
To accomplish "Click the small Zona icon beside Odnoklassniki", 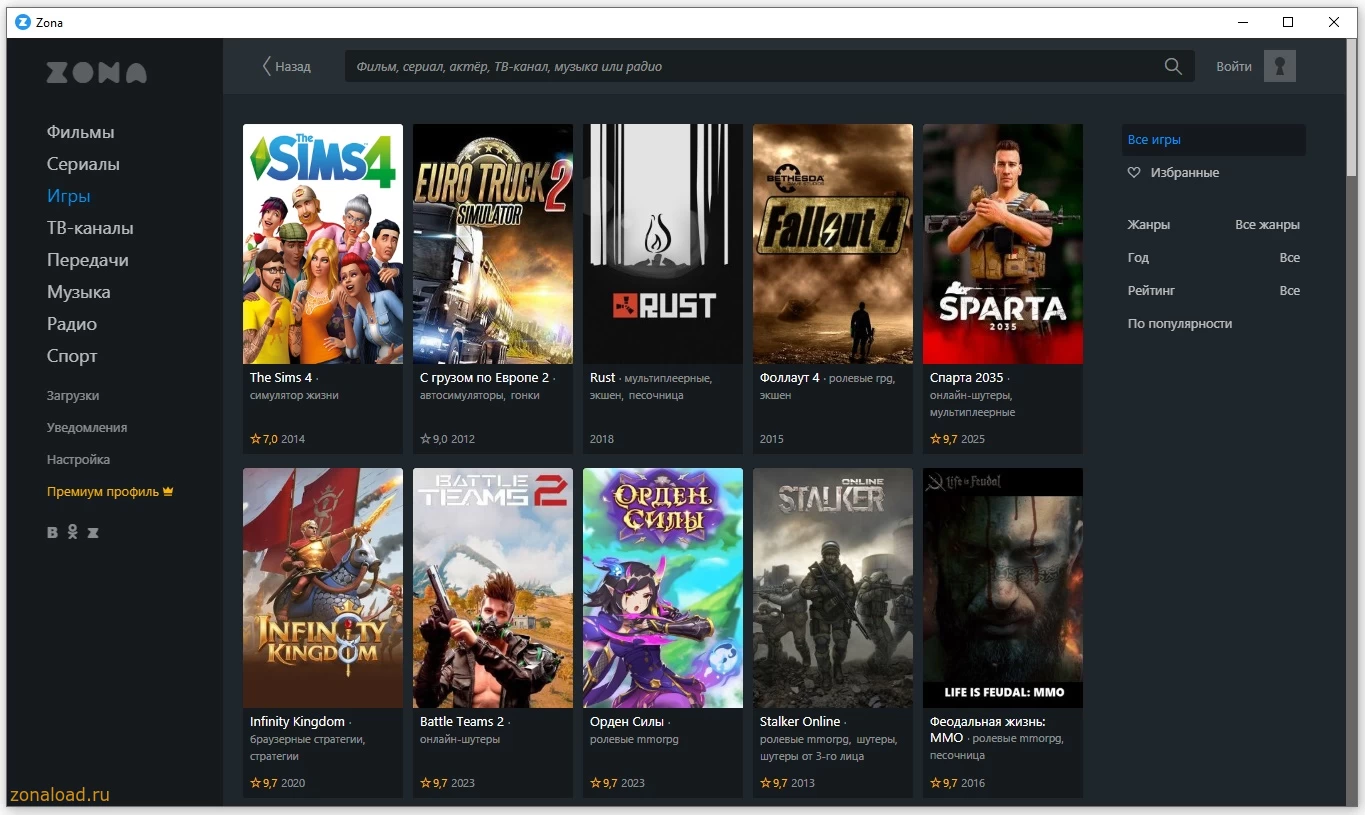I will (x=93, y=533).
